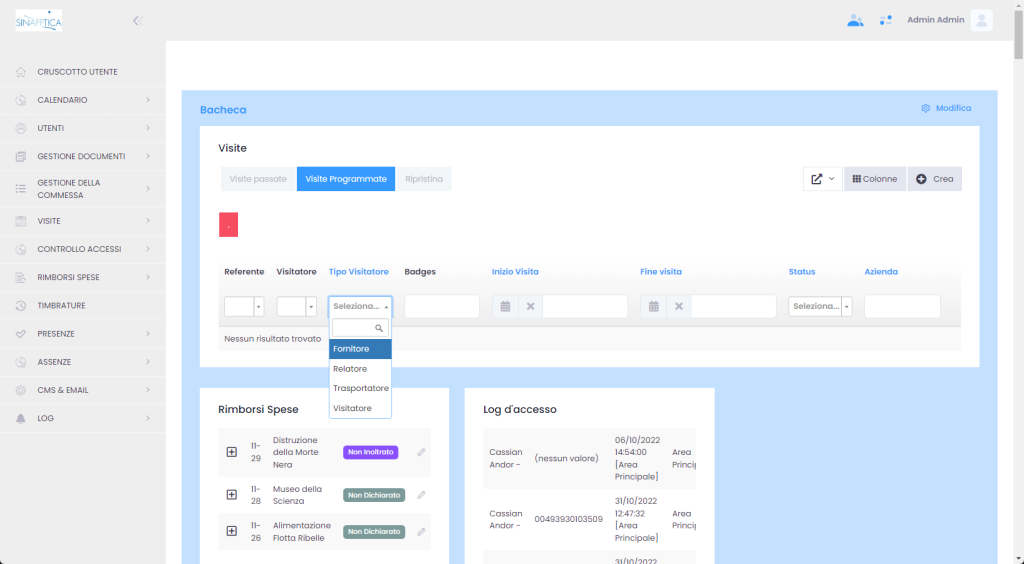Screen dimensions: 1024x564
Task: Open the export icon dropdown
Action: [x=823, y=179]
